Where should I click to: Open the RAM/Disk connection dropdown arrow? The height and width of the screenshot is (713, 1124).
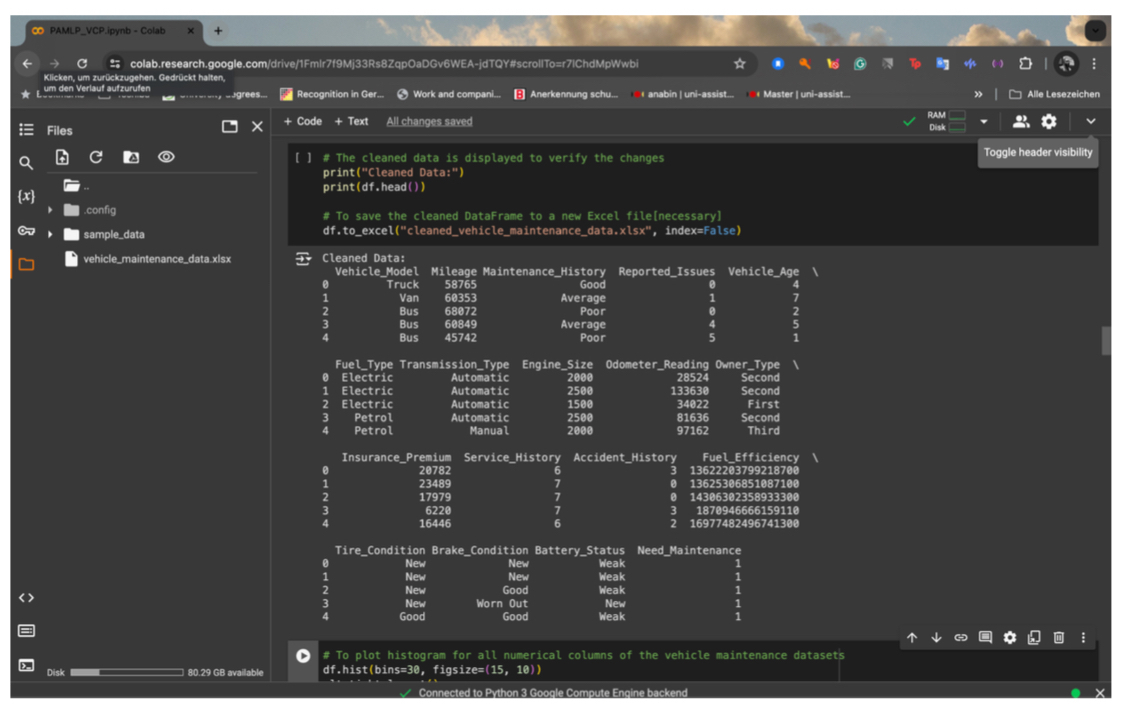coord(983,122)
